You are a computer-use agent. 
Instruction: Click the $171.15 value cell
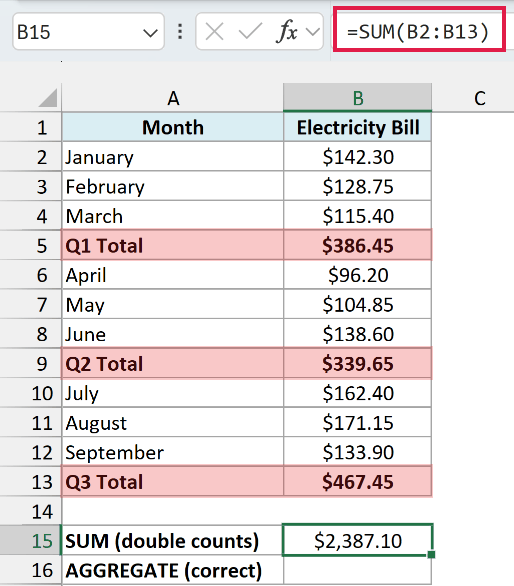click(357, 423)
